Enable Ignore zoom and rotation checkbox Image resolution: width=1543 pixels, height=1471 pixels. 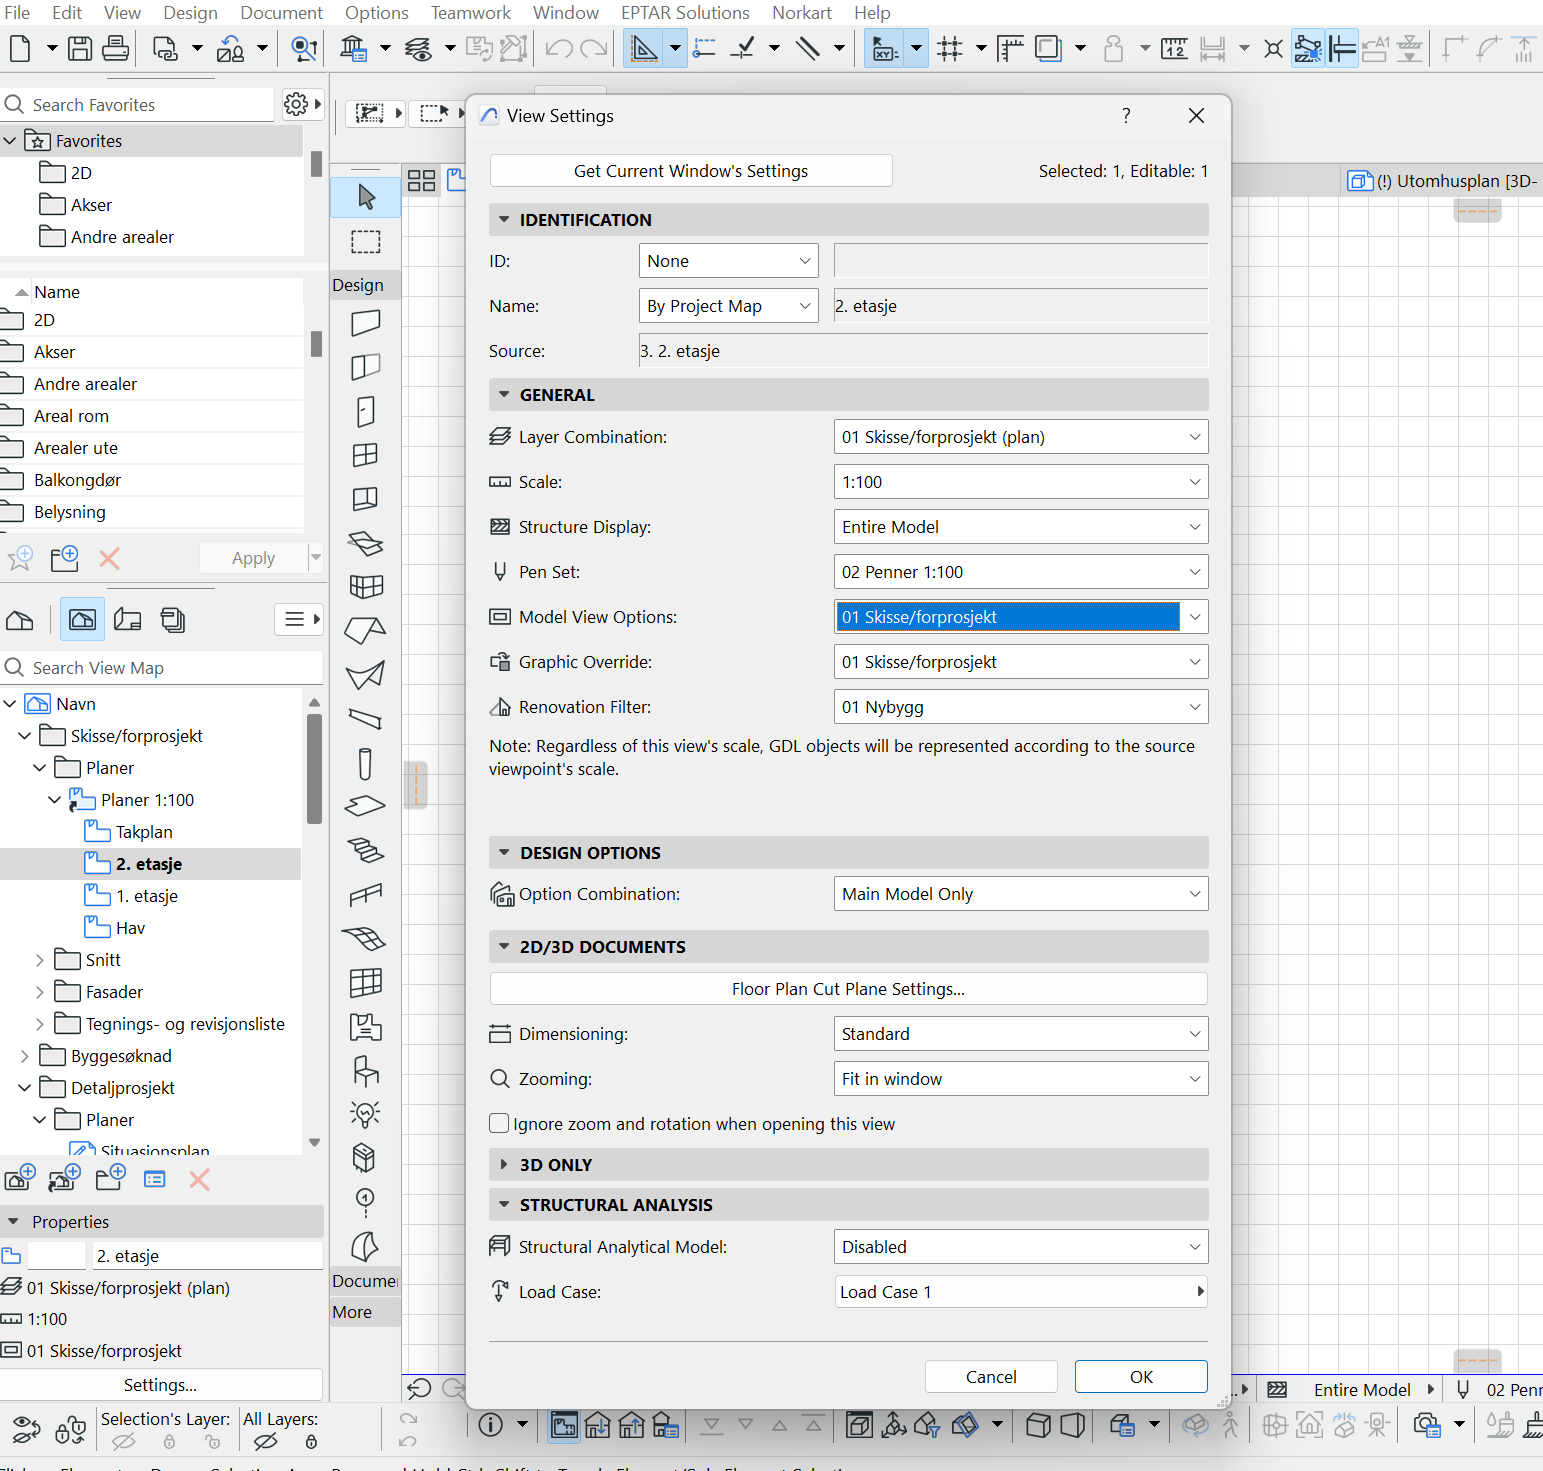[x=499, y=1124]
